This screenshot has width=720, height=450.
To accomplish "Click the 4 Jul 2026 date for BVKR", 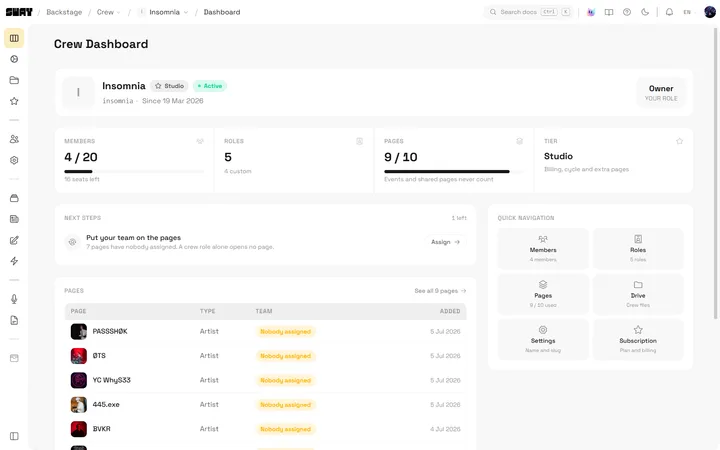I will [x=445, y=429].
